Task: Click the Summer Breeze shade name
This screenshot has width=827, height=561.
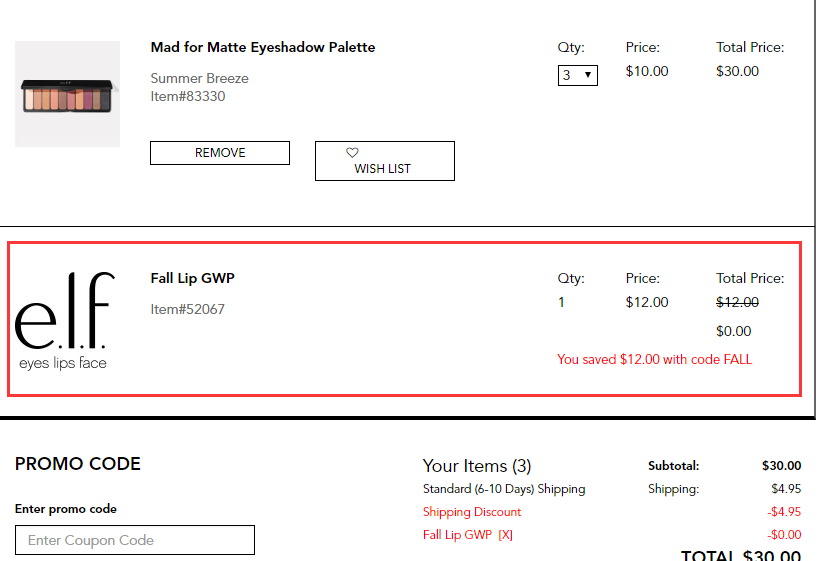Action: [x=199, y=79]
